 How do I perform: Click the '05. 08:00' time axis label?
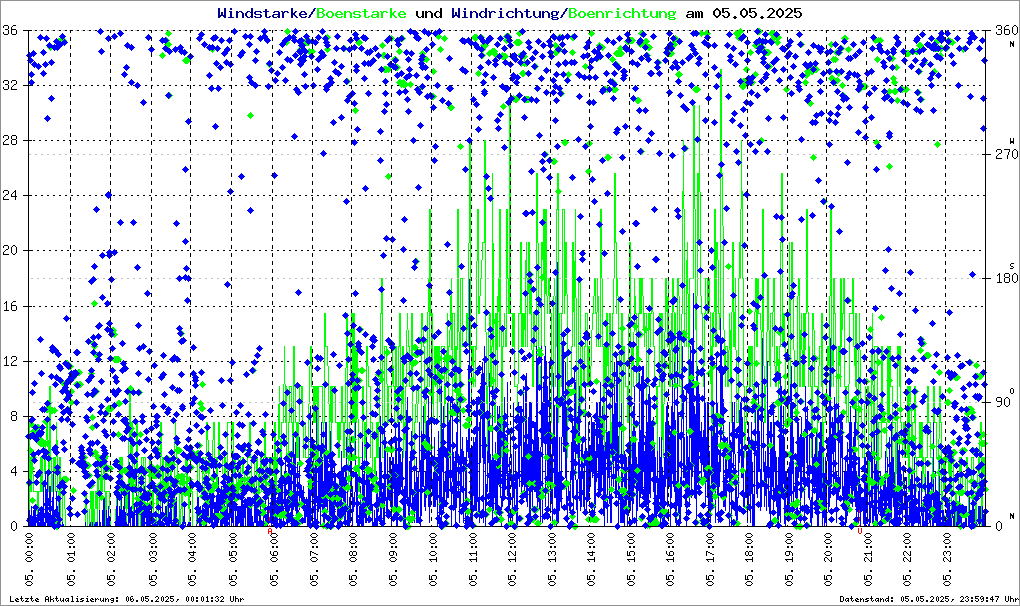point(353,558)
